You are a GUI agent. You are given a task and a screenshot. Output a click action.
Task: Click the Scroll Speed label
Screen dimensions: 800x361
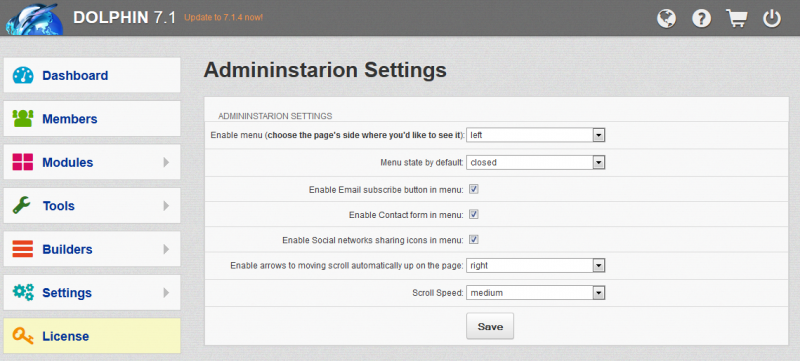[x=438, y=293]
